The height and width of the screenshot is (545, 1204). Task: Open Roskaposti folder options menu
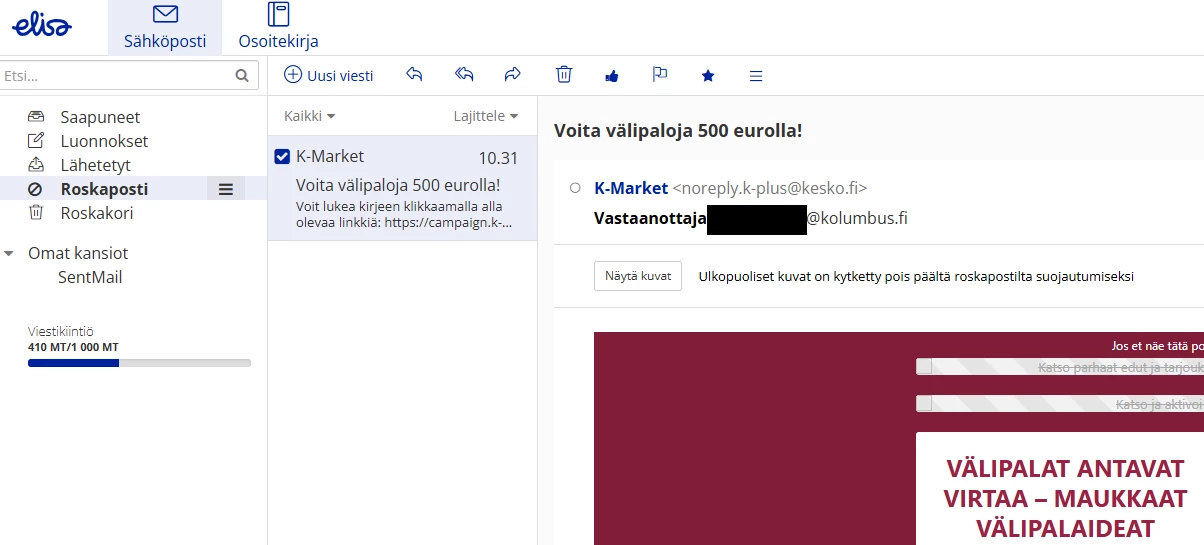tap(226, 189)
